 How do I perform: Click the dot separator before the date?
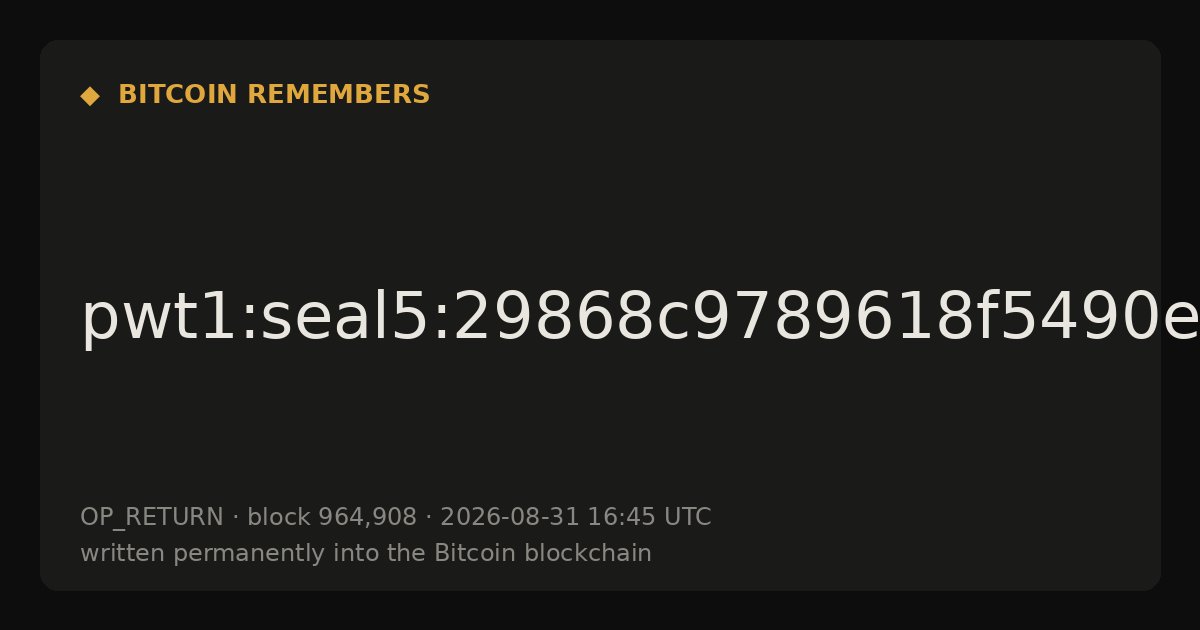(429, 518)
